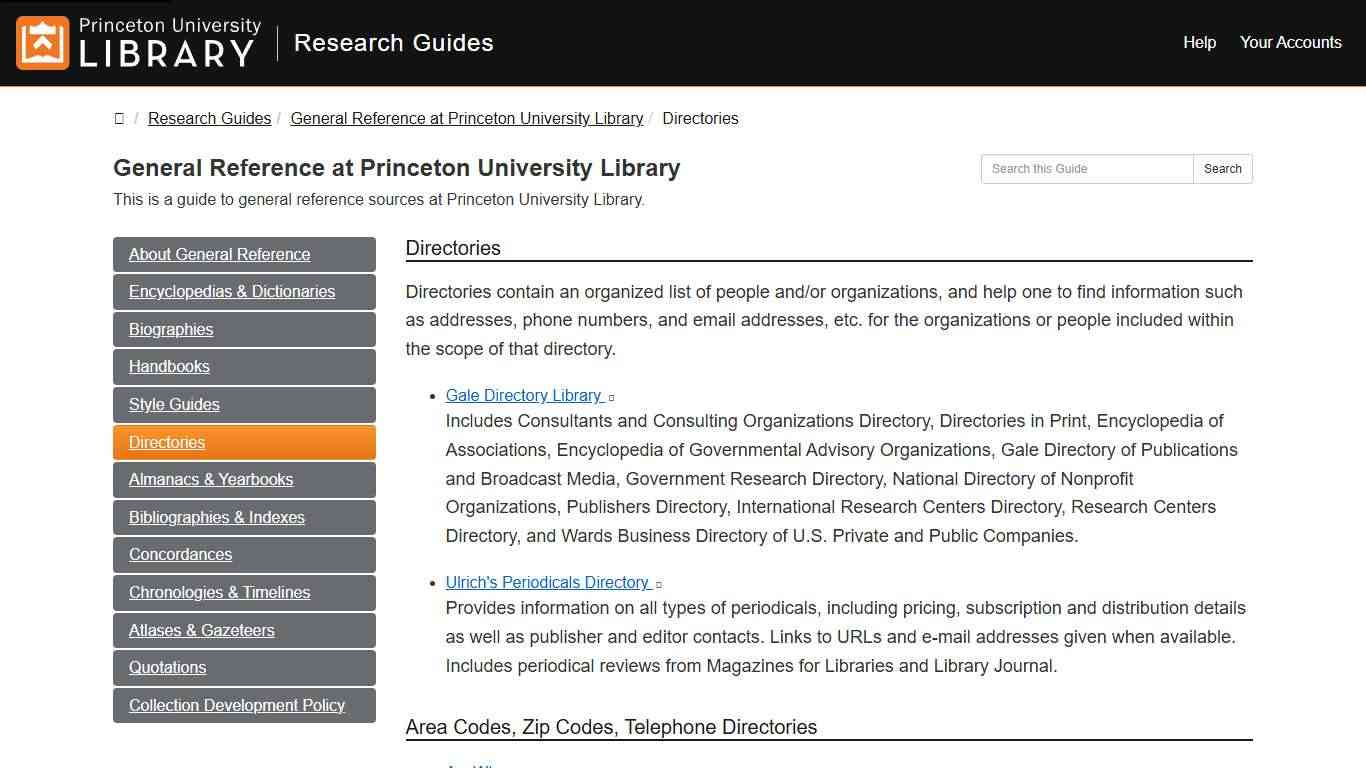Open the Encyclopedias & Dictionaries section
The image size is (1366, 768).
[232, 292]
